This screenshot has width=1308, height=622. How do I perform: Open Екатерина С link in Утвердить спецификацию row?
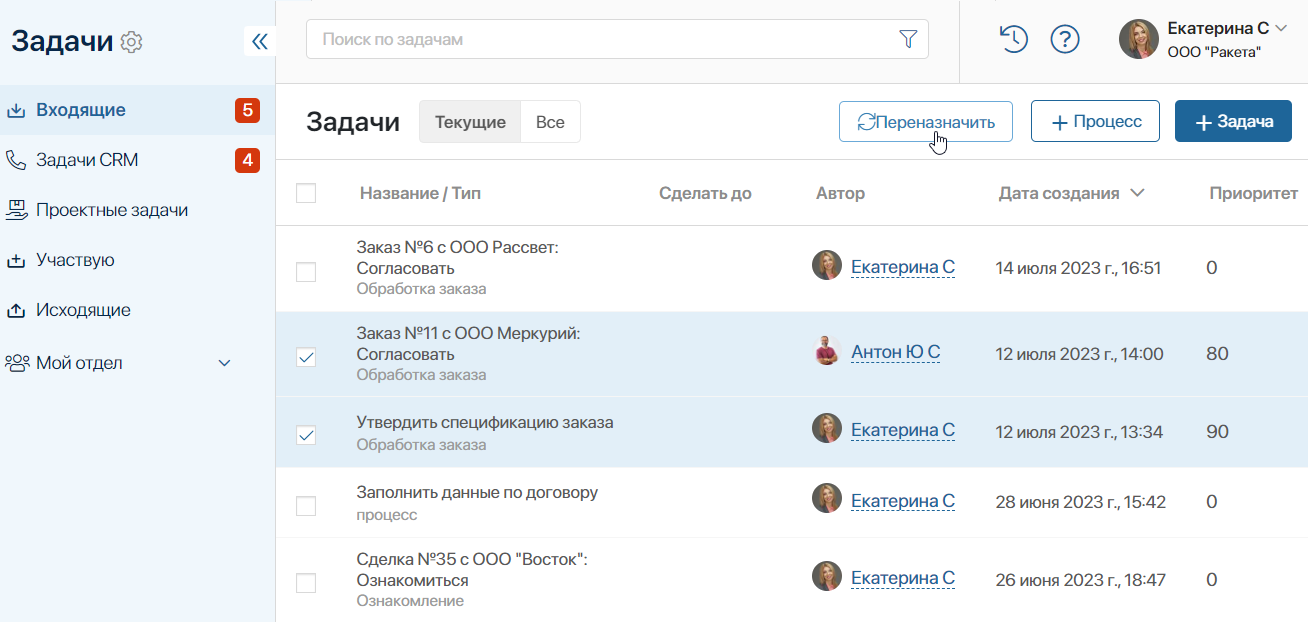coord(903,430)
